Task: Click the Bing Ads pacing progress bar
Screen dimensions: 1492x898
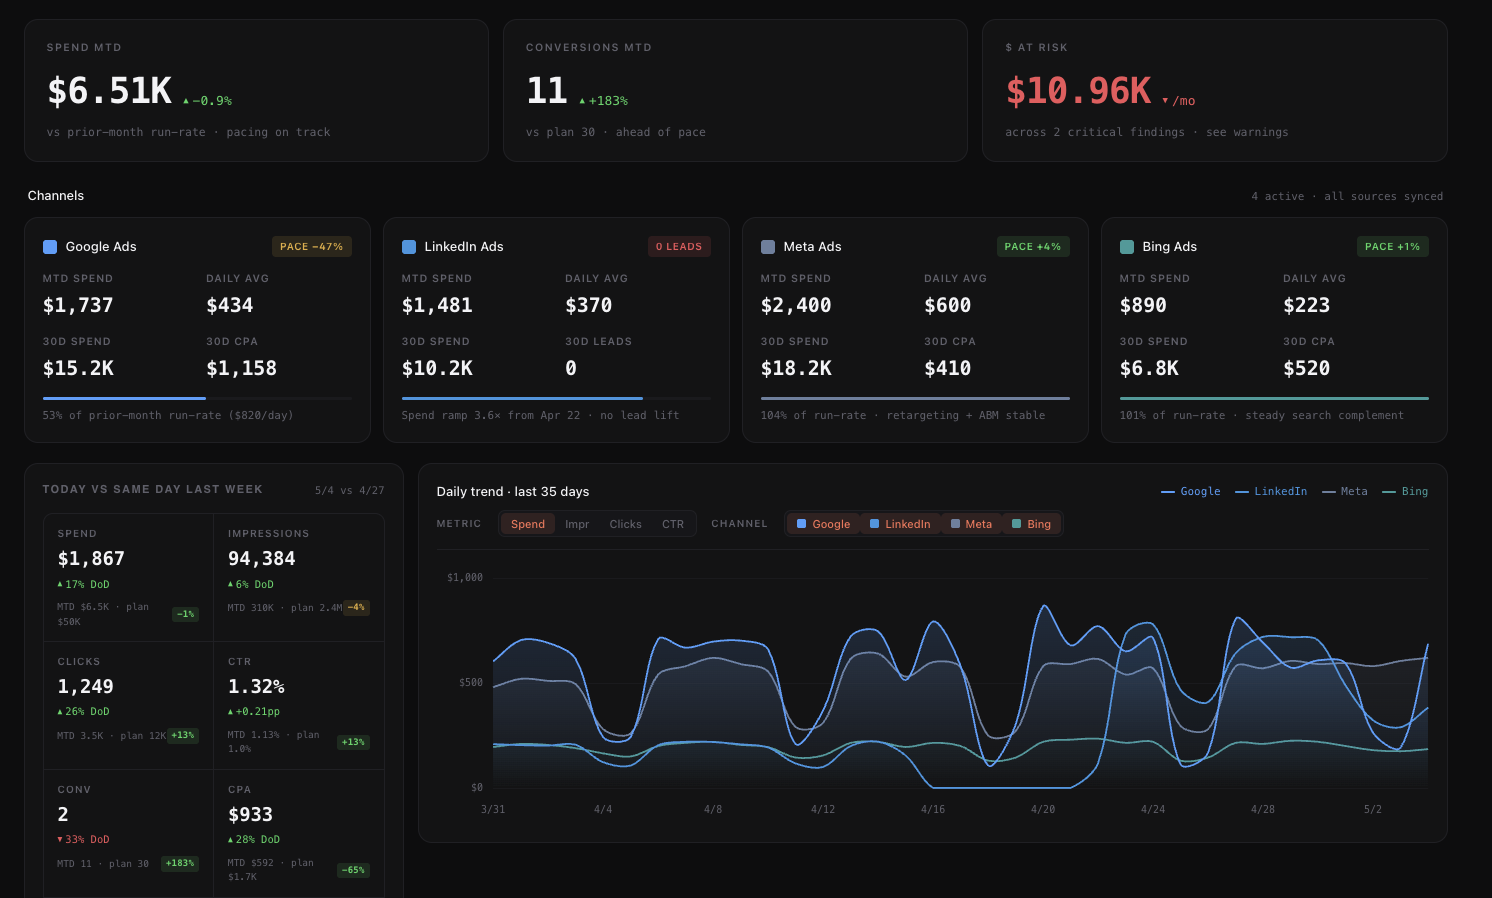Action: coord(1274,398)
